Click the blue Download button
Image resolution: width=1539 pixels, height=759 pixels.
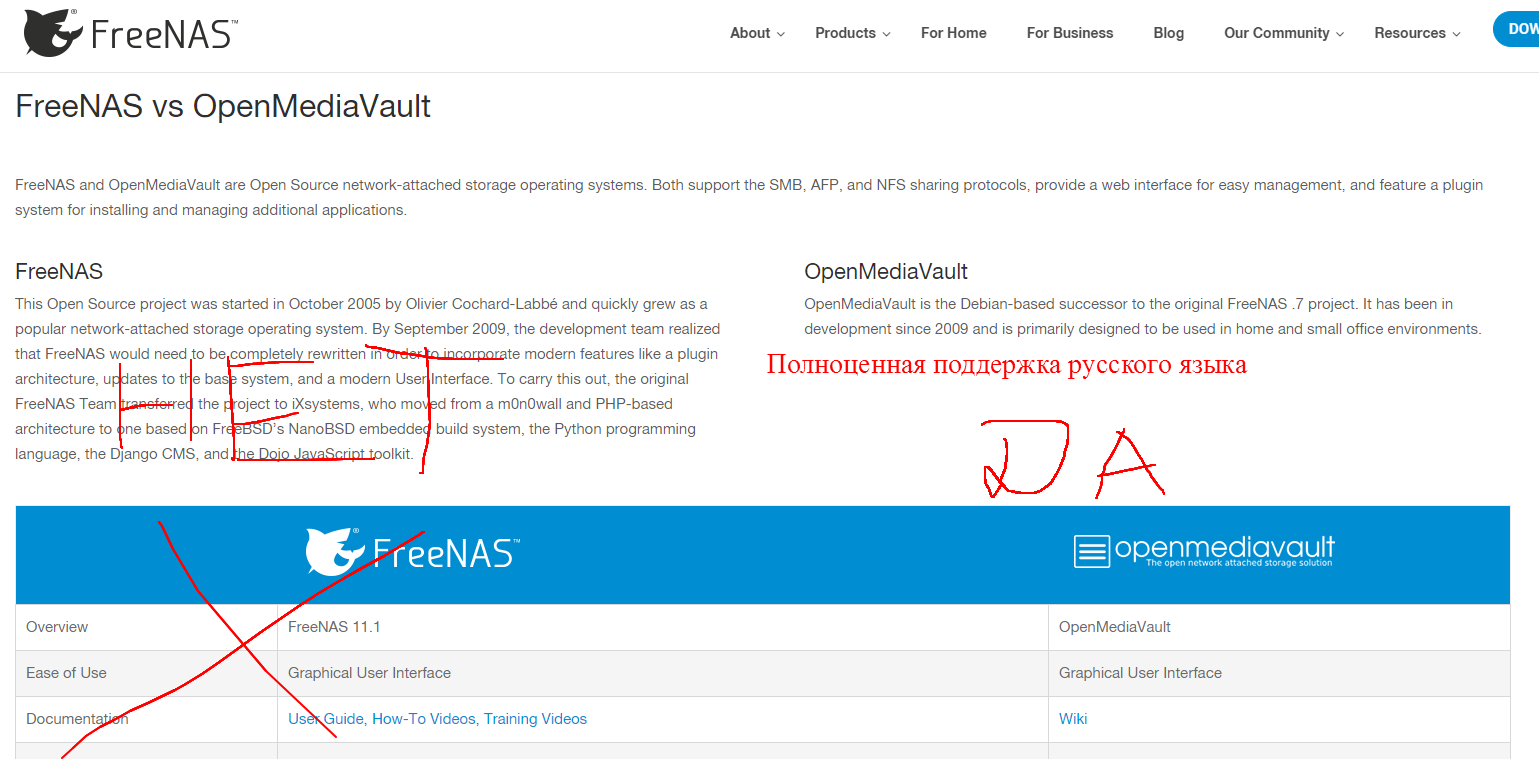[1516, 29]
